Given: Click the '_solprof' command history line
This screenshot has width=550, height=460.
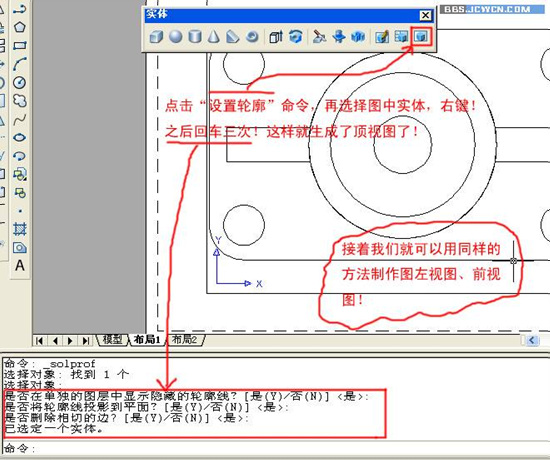Looking at the screenshot, I should click(x=49, y=364).
